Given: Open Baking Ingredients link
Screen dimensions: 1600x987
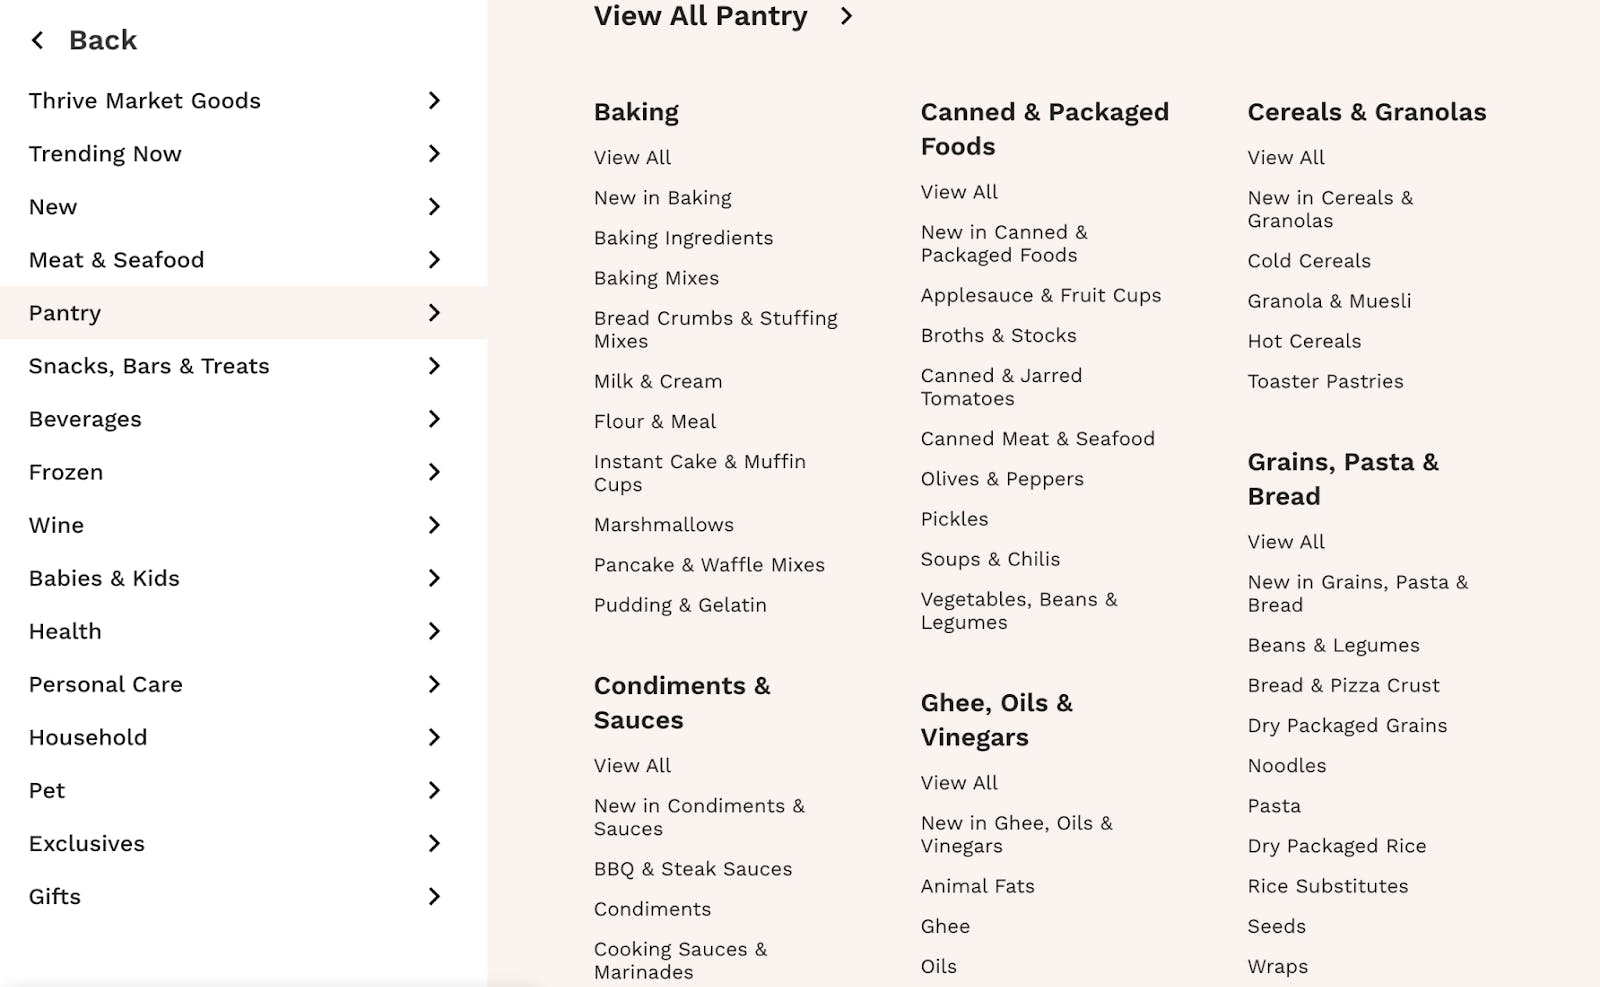Looking at the screenshot, I should (683, 238).
